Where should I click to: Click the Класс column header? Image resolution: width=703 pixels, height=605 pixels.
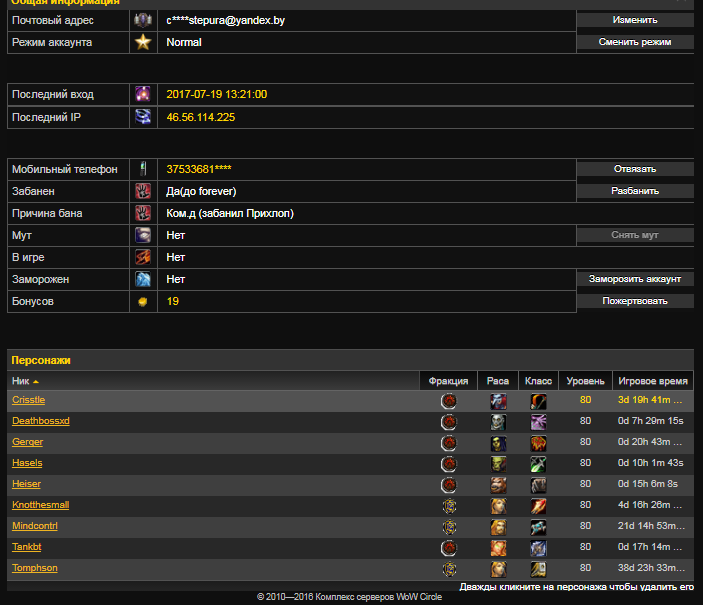coord(538,380)
